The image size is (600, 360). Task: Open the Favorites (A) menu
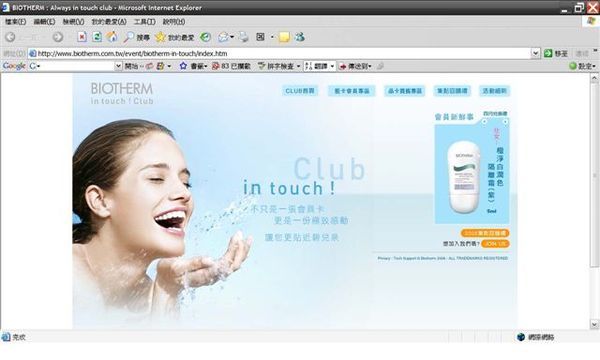(x=109, y=22)
